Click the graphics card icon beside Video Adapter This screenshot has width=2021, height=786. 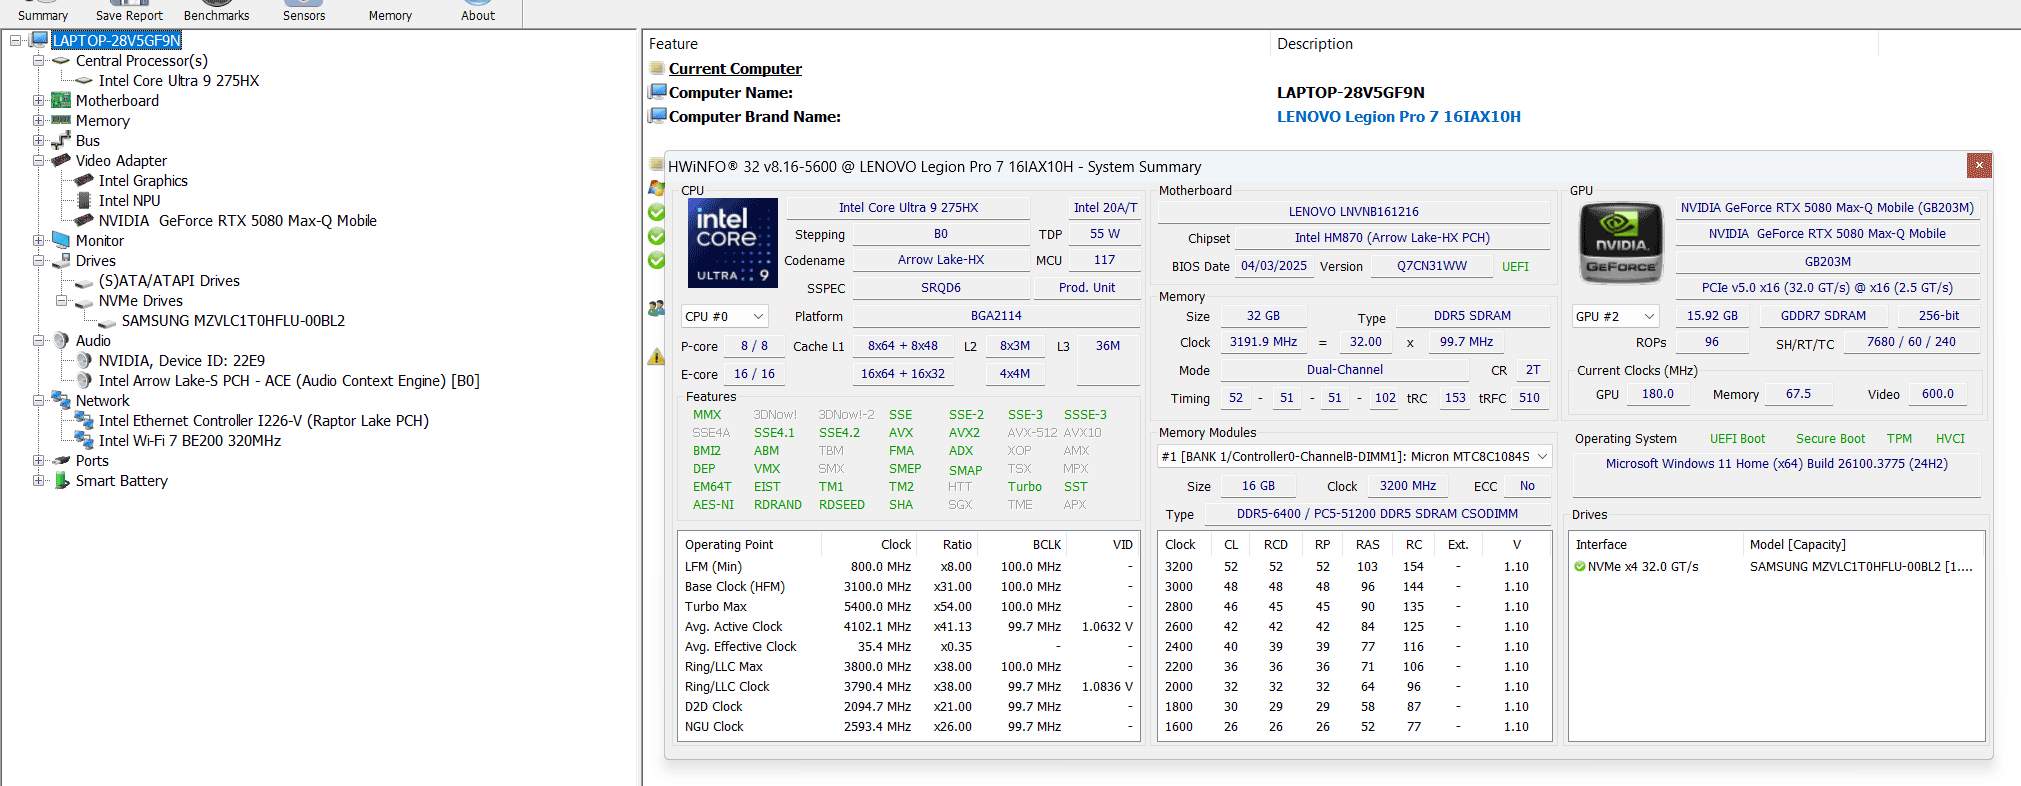click(x=61, y=160)
